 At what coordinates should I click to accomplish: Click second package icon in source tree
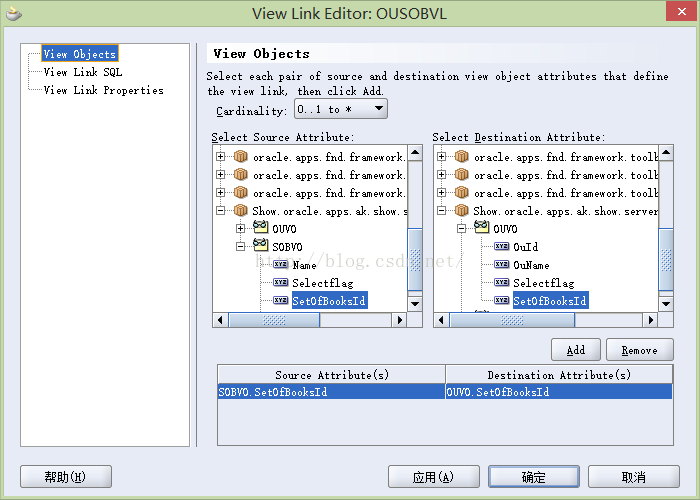point(241,174)
